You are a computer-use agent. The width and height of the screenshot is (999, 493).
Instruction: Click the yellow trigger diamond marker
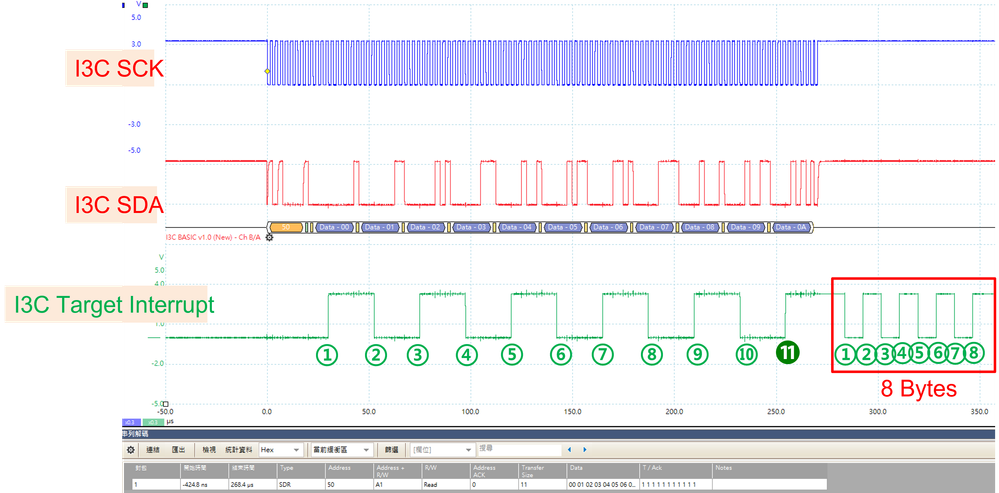pos(267,72)
